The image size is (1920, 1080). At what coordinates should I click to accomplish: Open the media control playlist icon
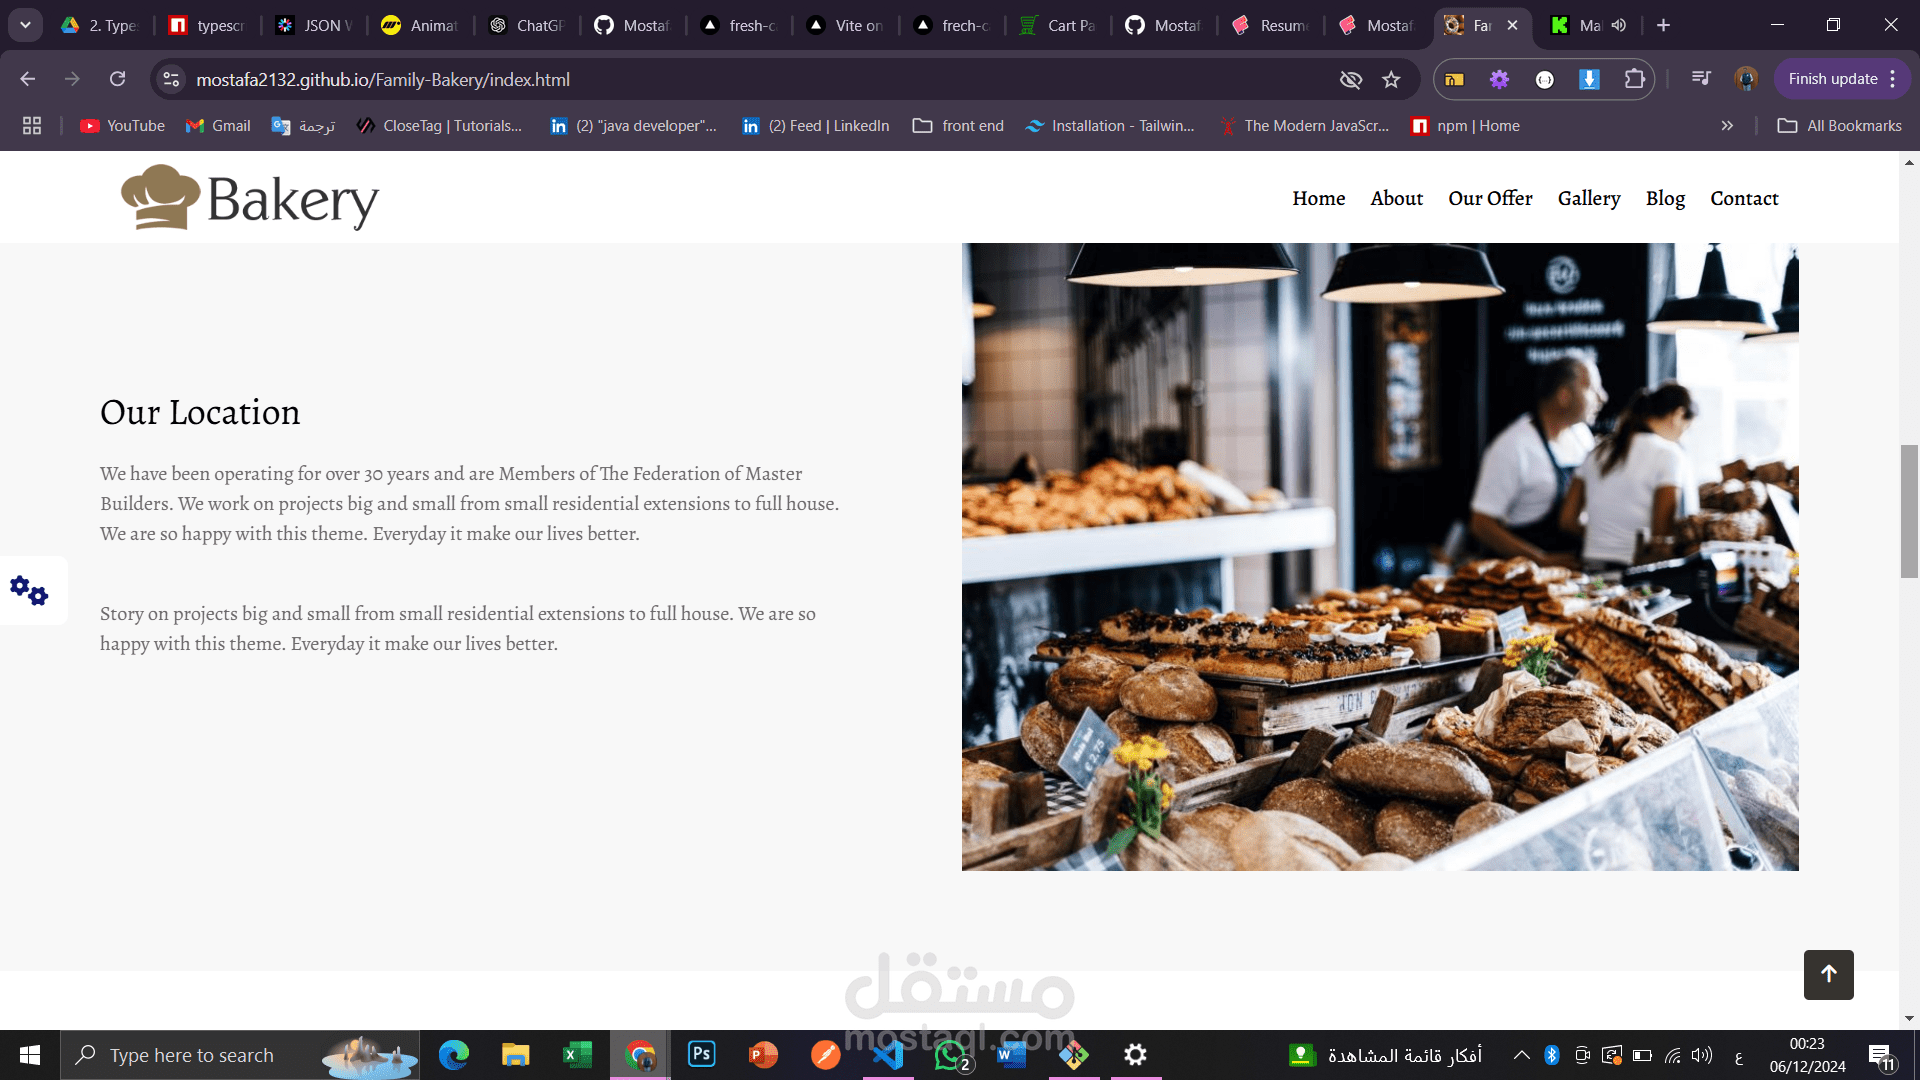pyautogui.click(x=1700, y=79)
